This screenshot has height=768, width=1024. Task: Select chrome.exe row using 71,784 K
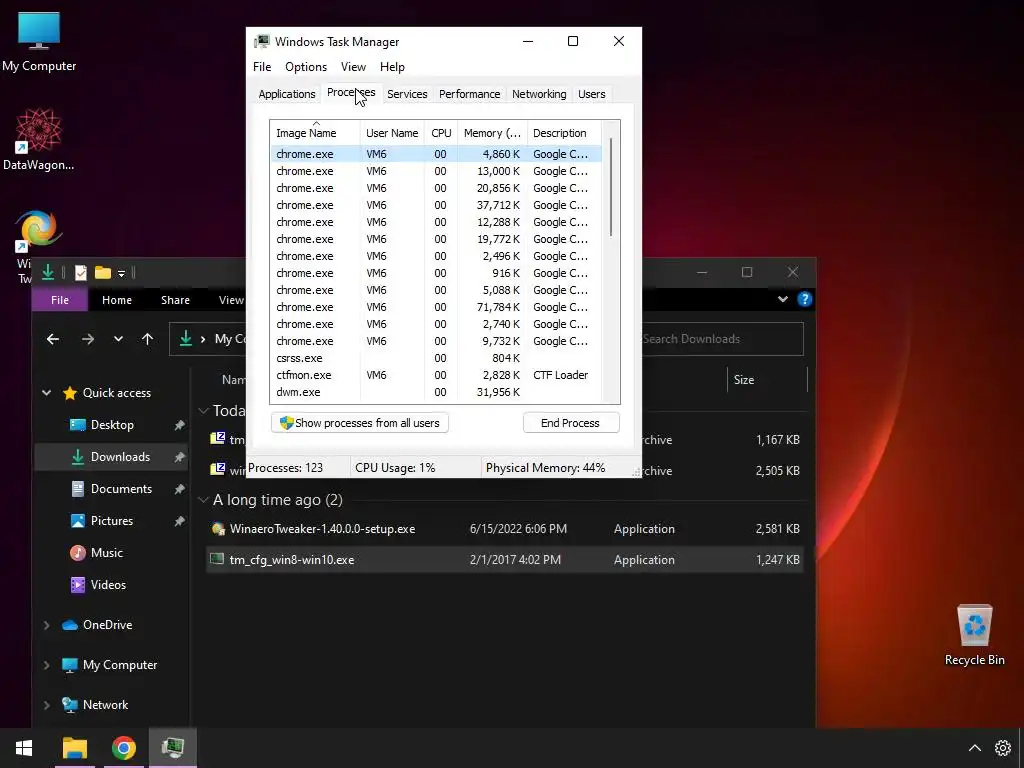435,307
